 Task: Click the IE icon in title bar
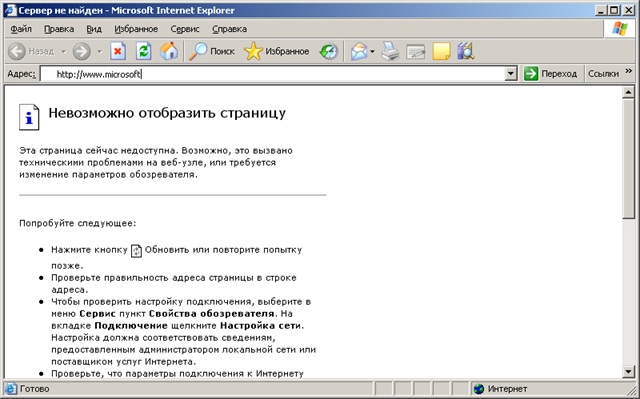click(10, 10)
